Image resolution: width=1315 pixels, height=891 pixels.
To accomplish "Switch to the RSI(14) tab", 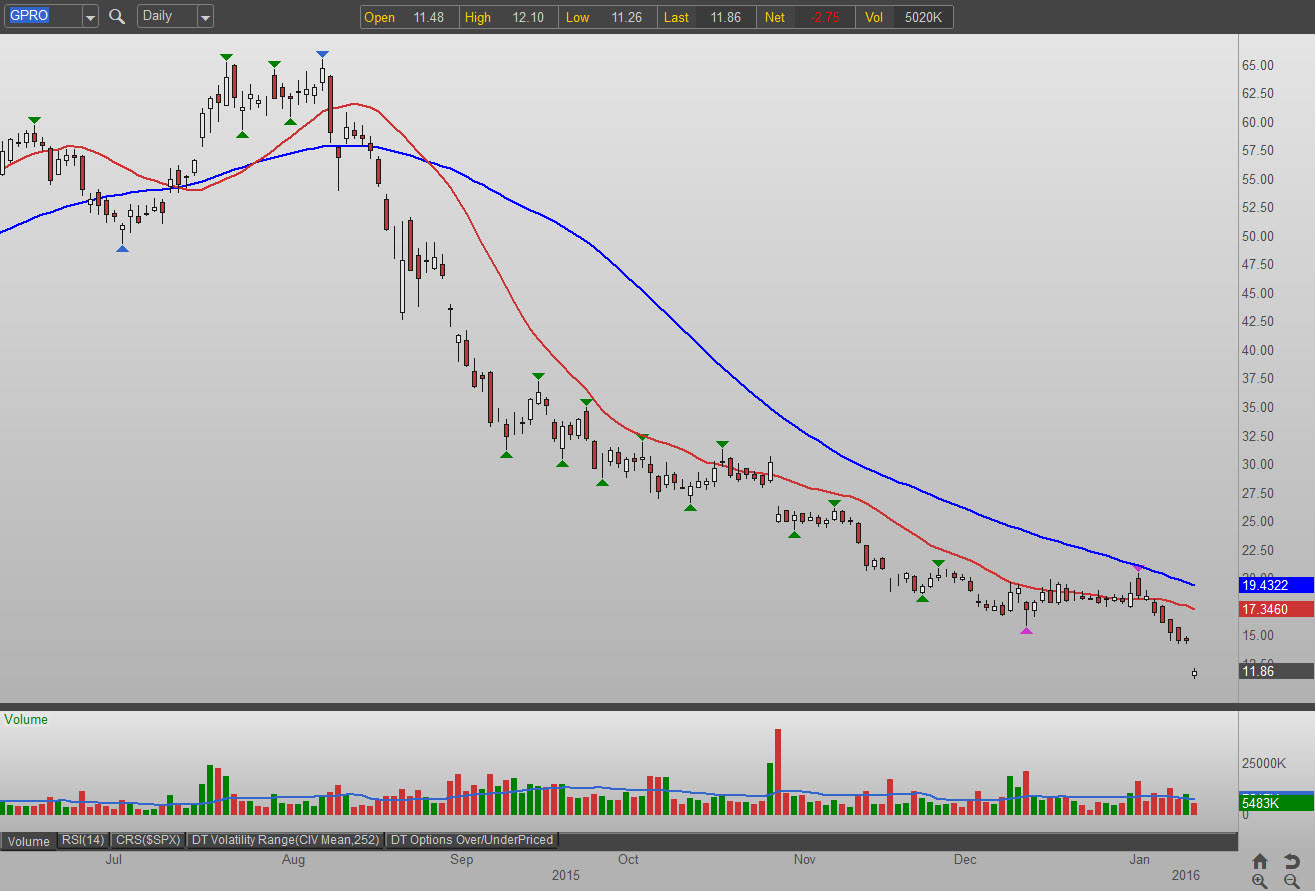I will (82, 840).
